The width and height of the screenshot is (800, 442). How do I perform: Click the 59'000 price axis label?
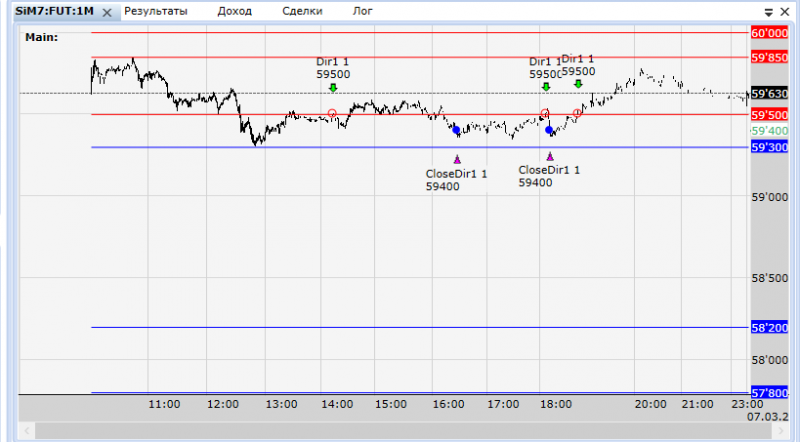point(769,197)
